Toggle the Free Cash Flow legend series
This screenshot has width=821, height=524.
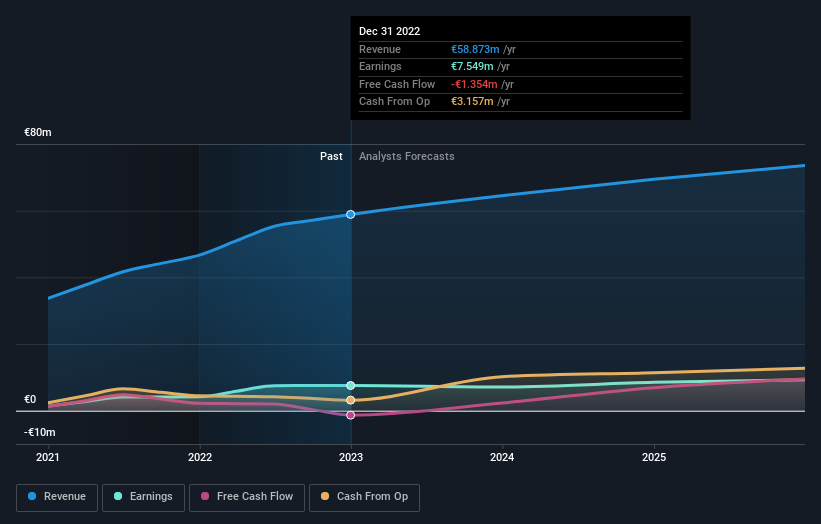point(247,497)
